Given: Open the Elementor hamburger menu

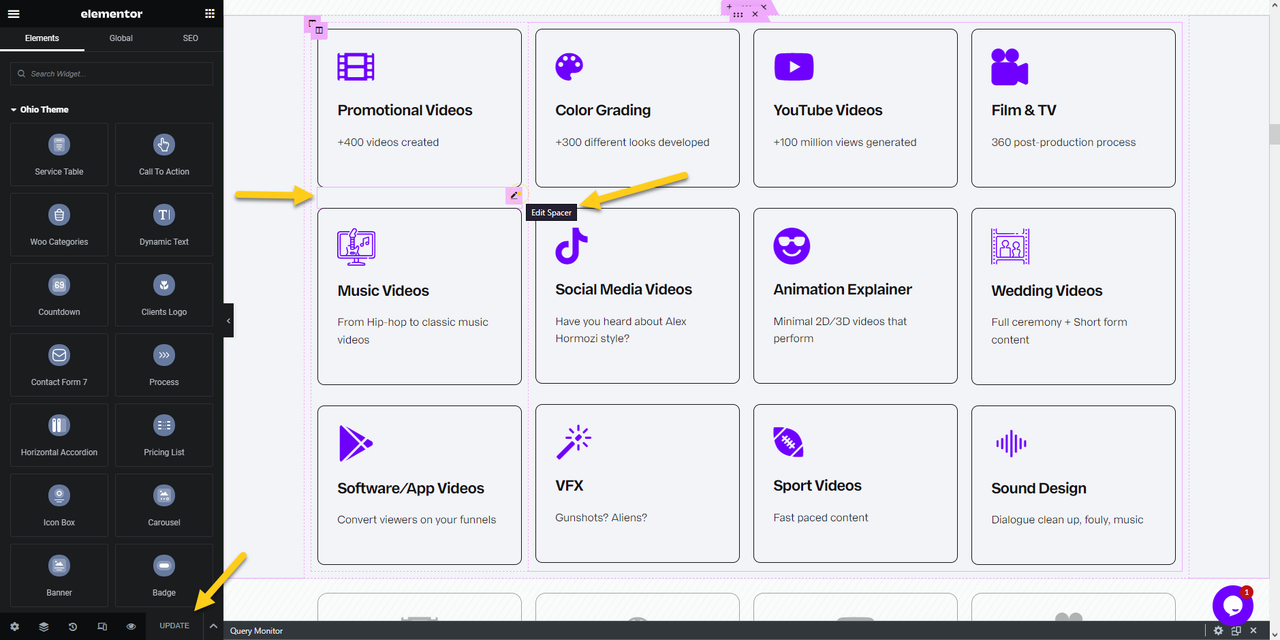Looking at the screenshot, I should [14, 14].
